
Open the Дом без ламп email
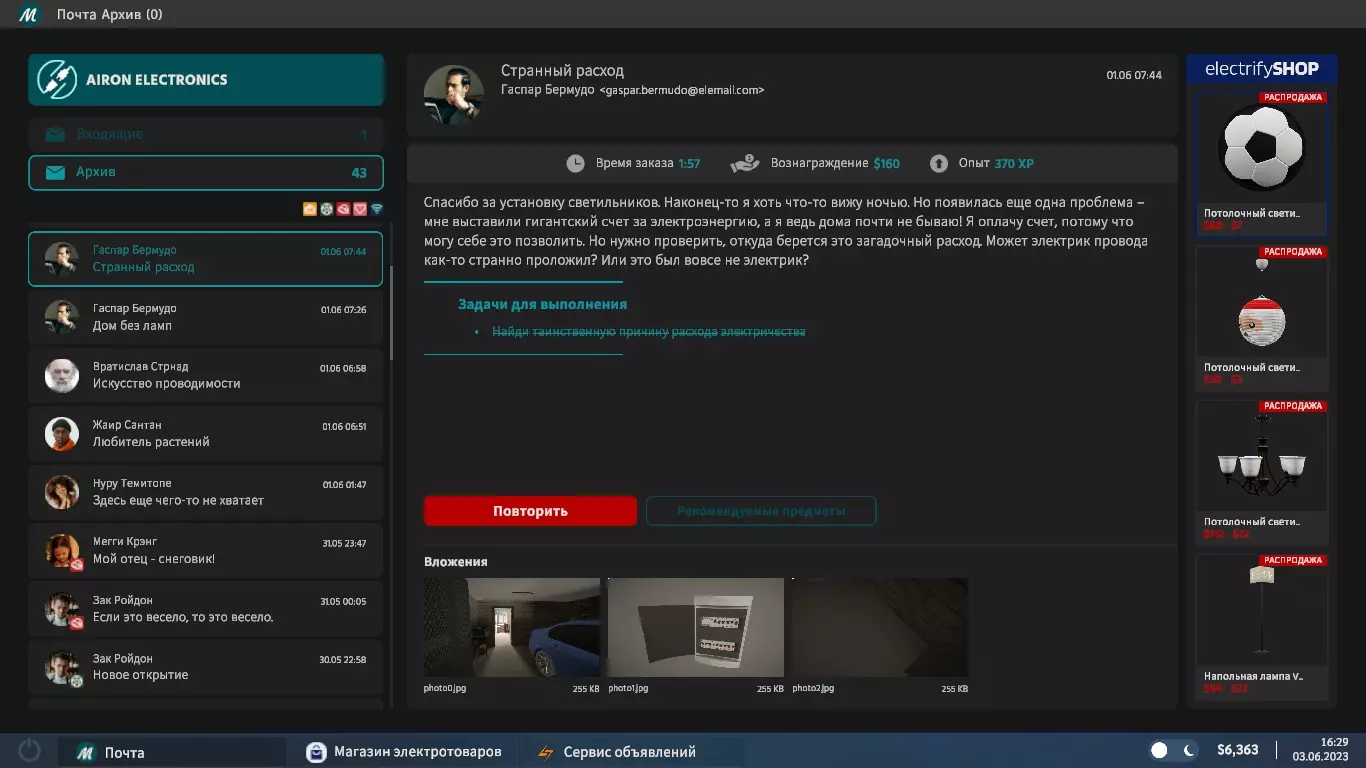206,317
